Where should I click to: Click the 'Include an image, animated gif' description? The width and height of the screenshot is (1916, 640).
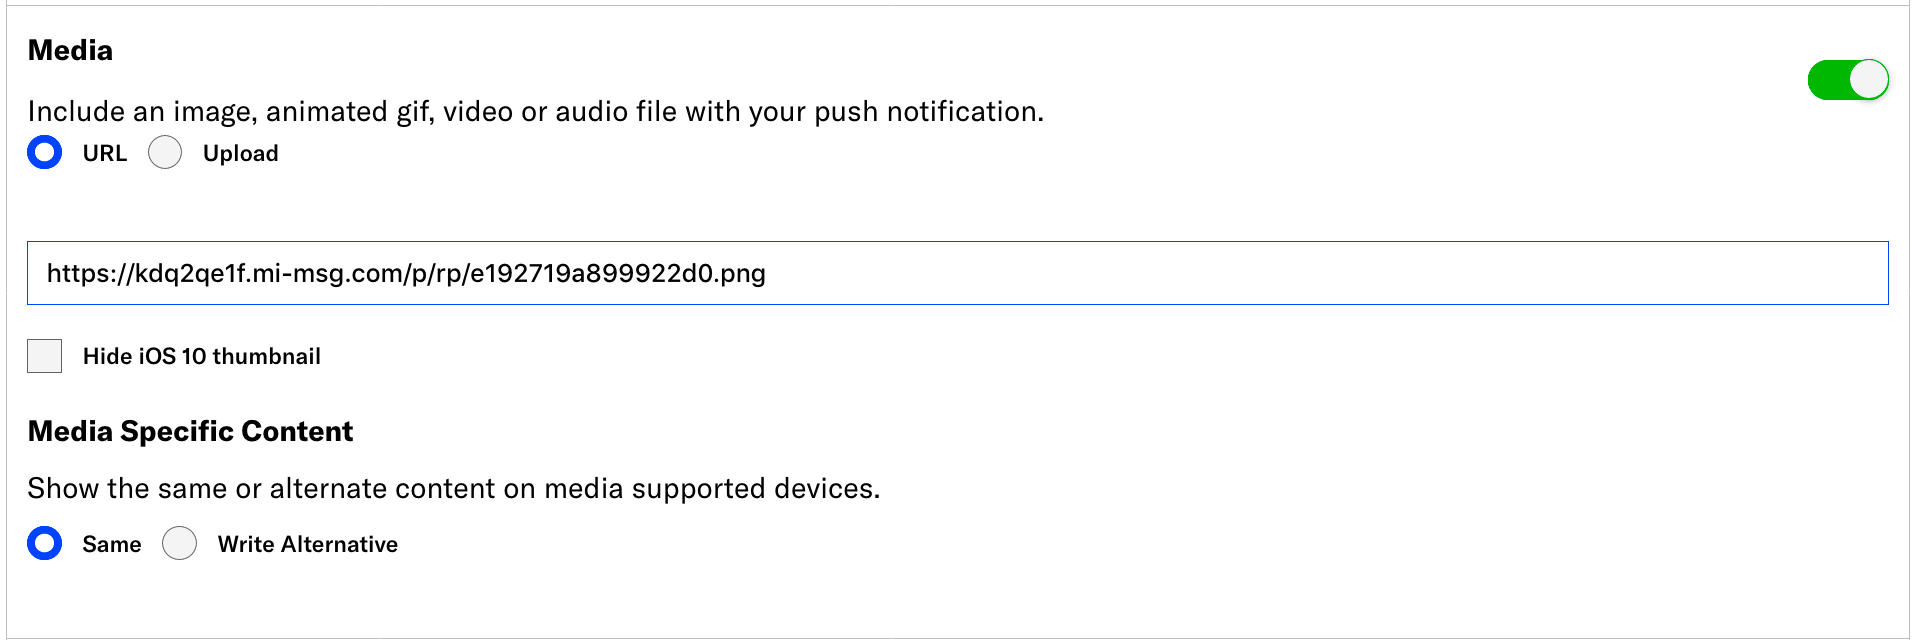535,111
